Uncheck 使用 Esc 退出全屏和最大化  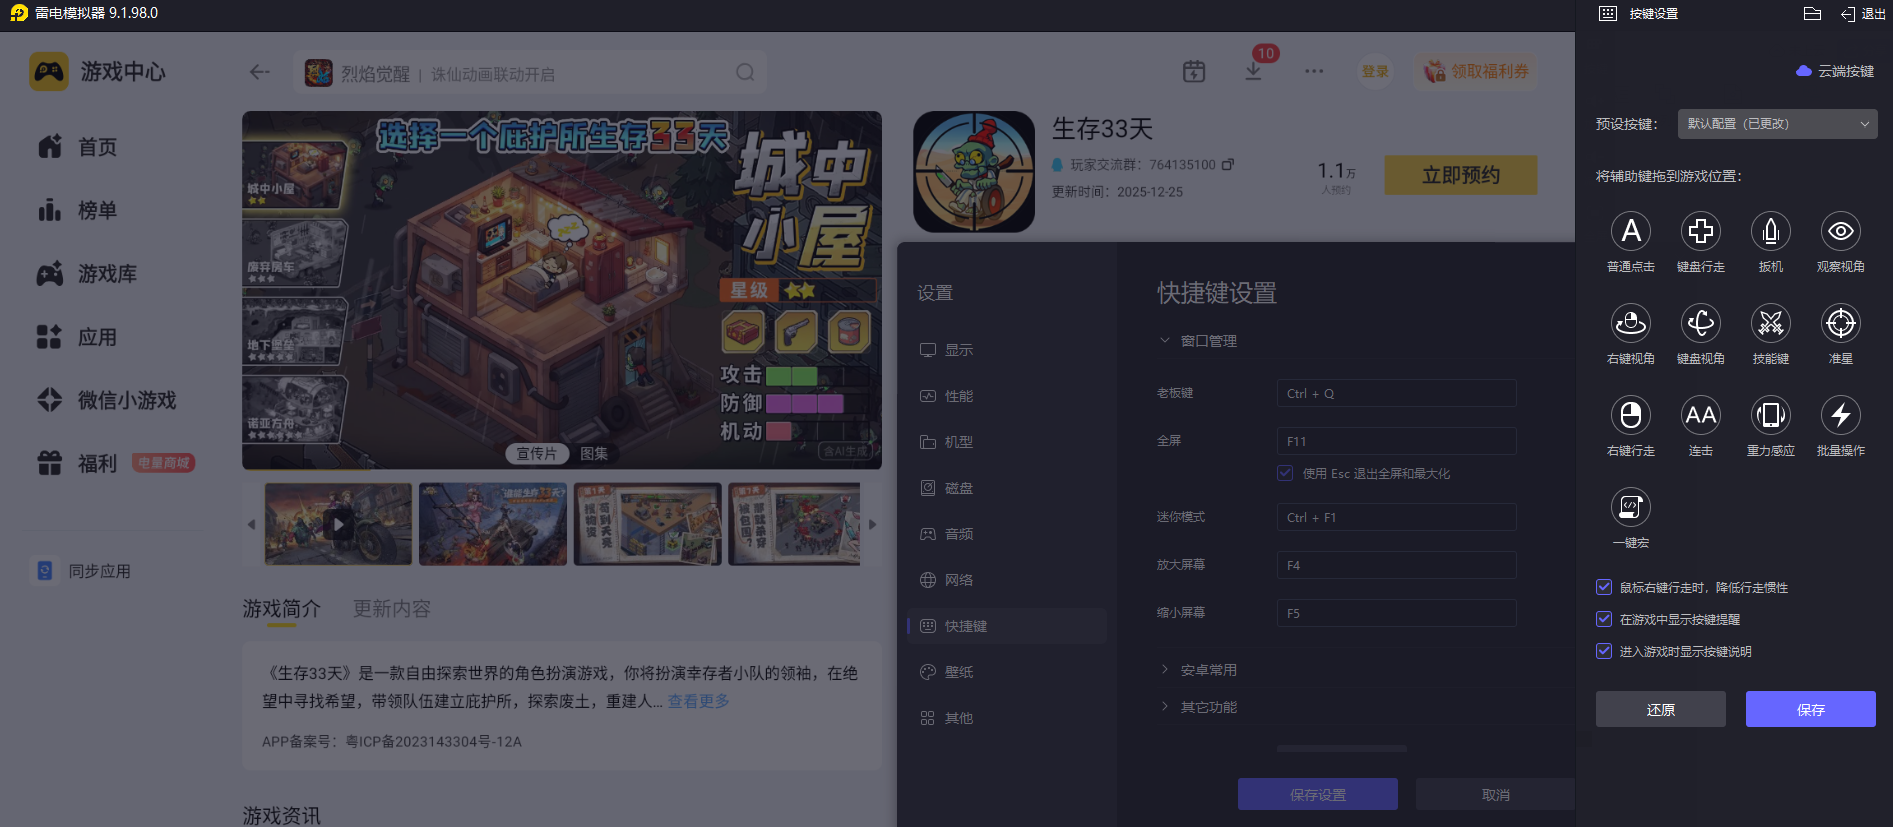point(1285,473)
